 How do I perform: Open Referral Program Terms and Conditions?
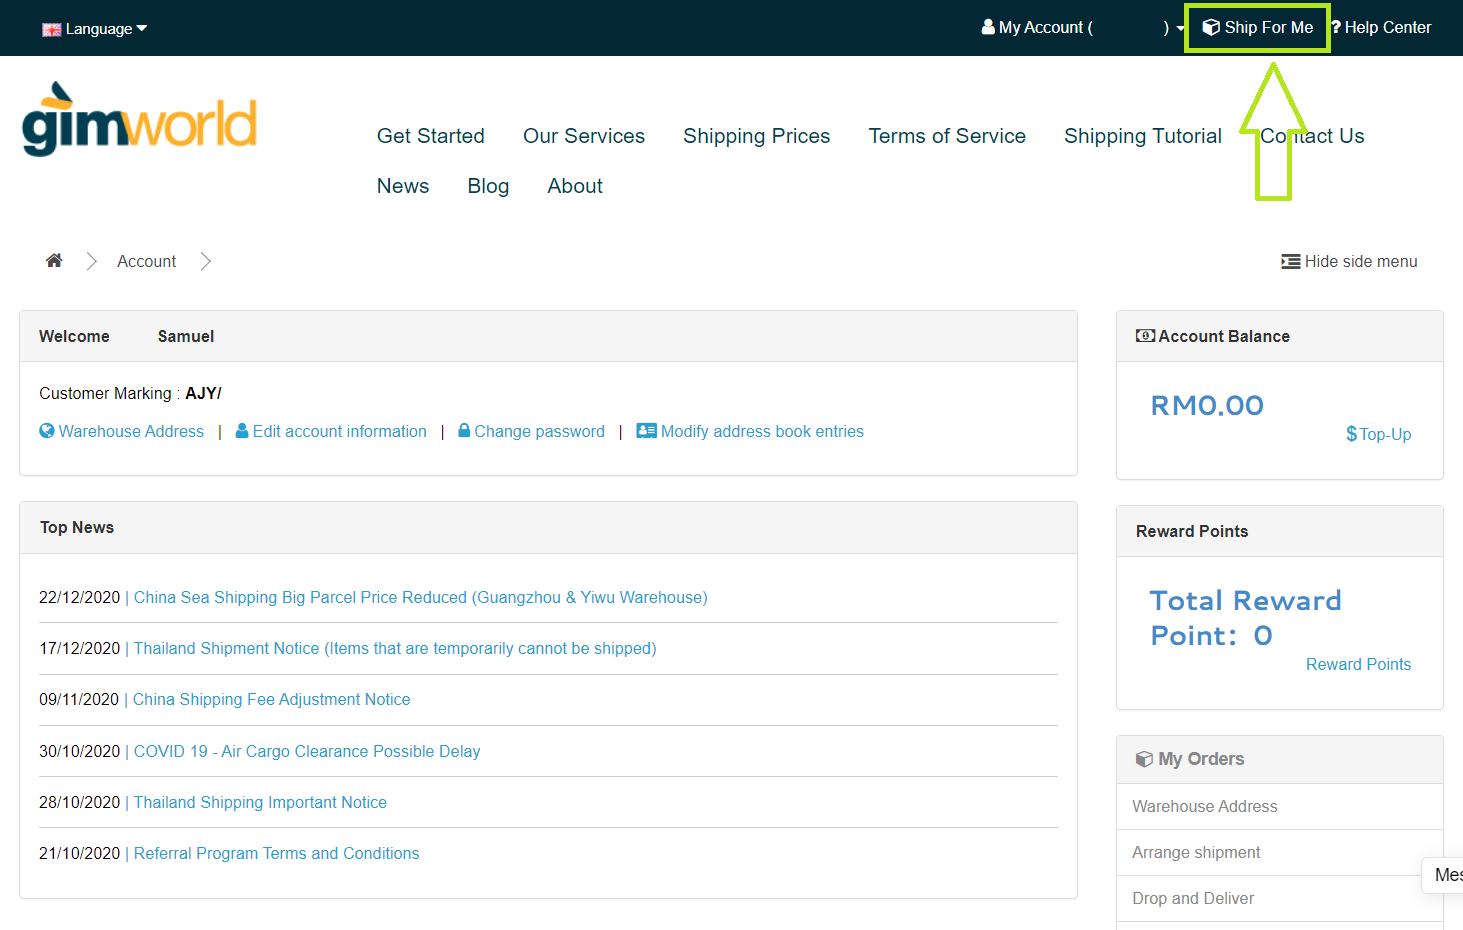pyautogui.click(x=277, y=853)
